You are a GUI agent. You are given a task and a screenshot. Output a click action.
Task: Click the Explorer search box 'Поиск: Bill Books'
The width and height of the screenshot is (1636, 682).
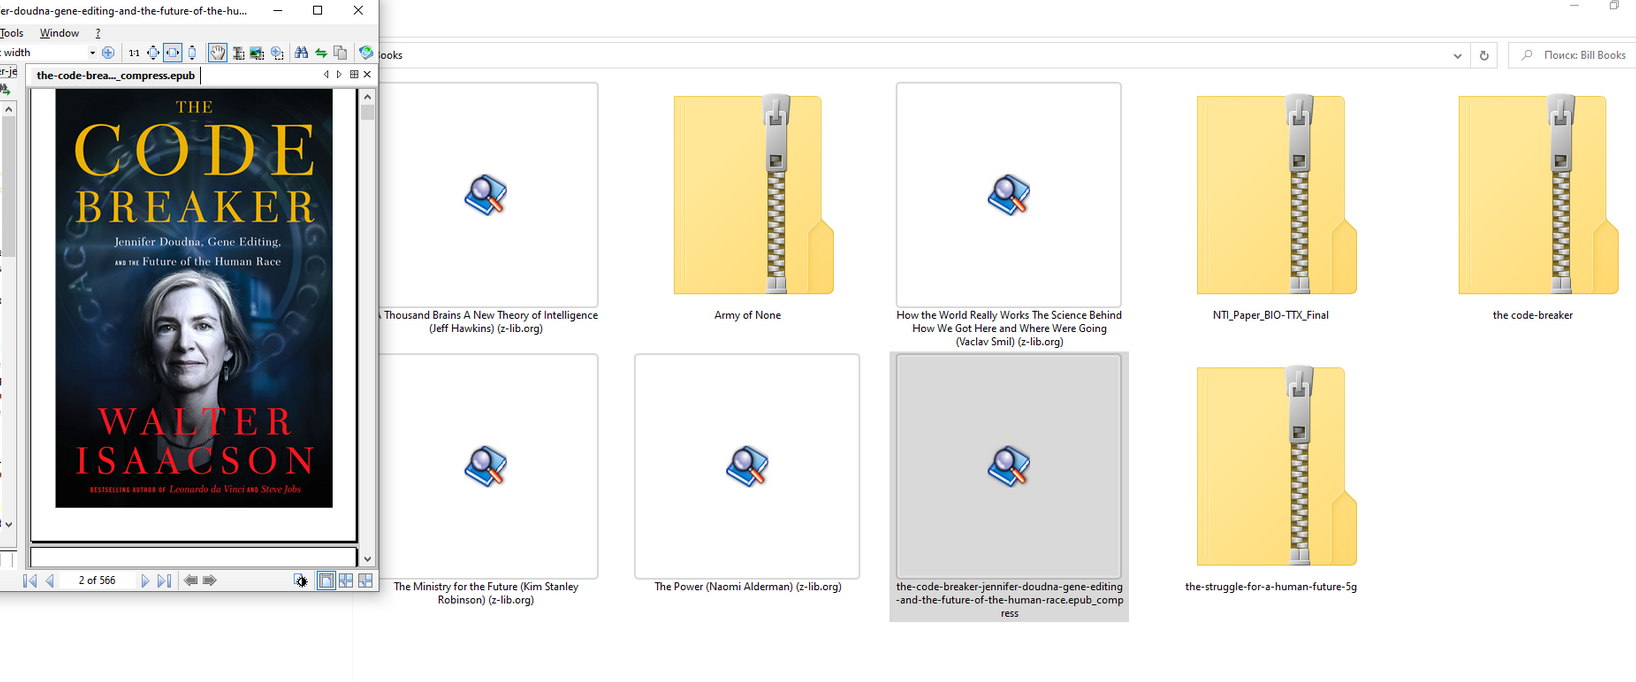[x=1575, y=55]
